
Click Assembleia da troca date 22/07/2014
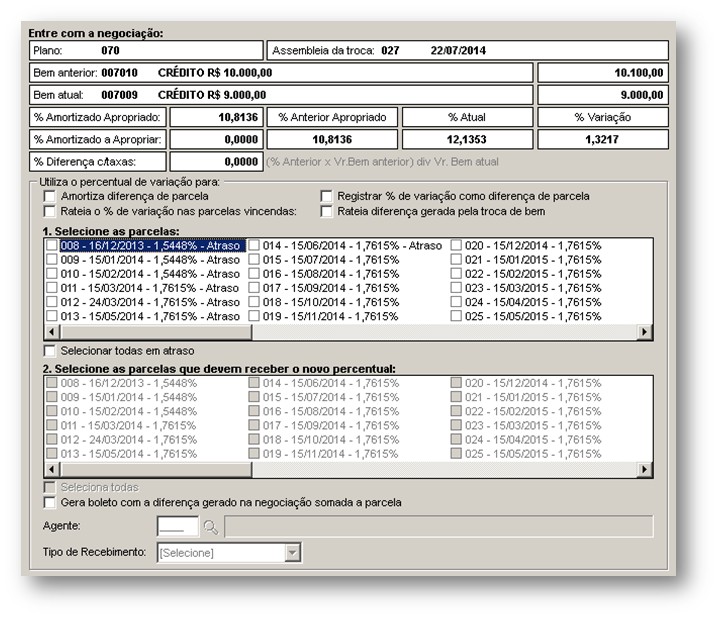[x=458, y=50]
